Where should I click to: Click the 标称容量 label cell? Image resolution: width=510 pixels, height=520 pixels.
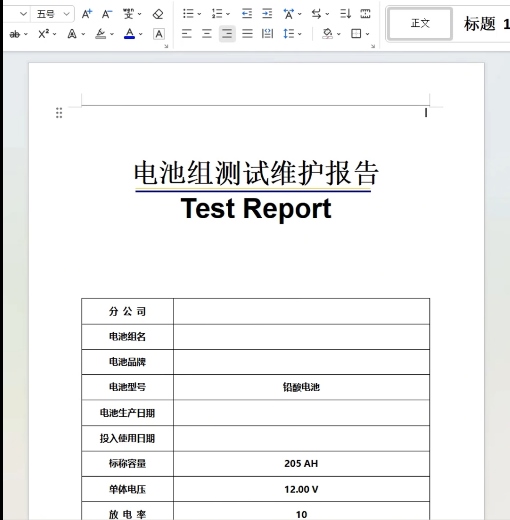click(127, 464)
